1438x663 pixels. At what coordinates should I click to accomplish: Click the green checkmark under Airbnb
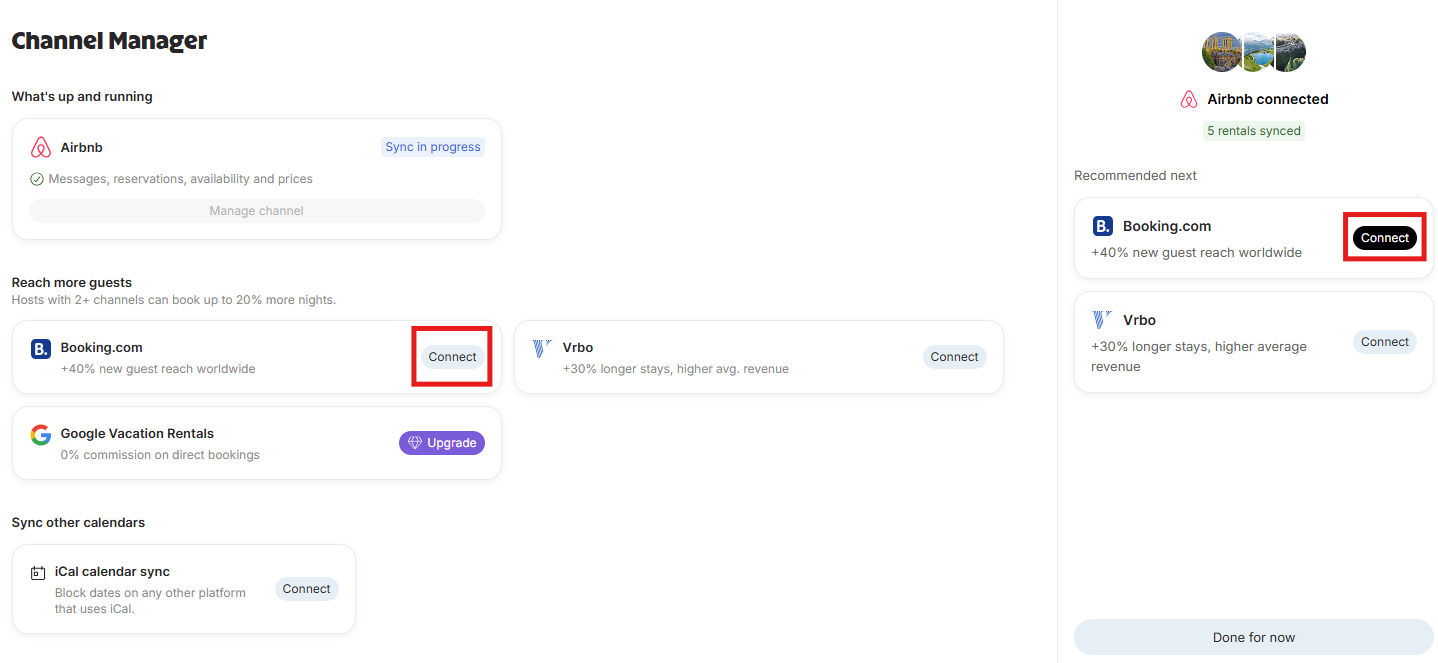37,179
